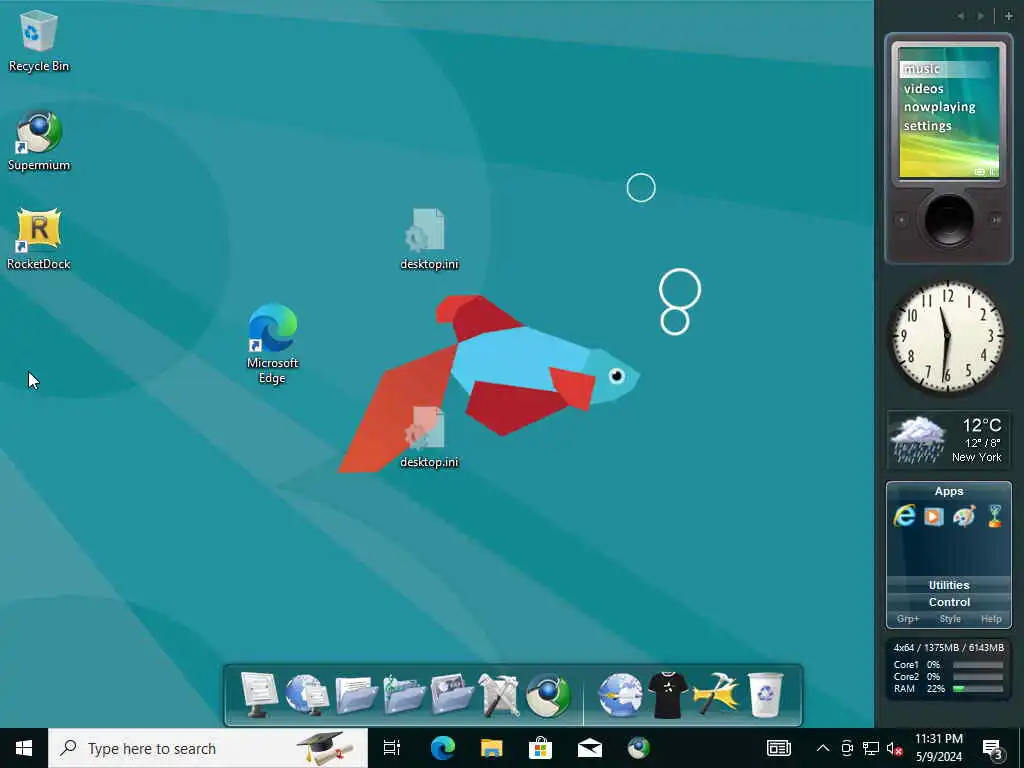Open Internet Explorer from the Apps gadget
The height and width of the screenshot is (768, 1024).
904,516
